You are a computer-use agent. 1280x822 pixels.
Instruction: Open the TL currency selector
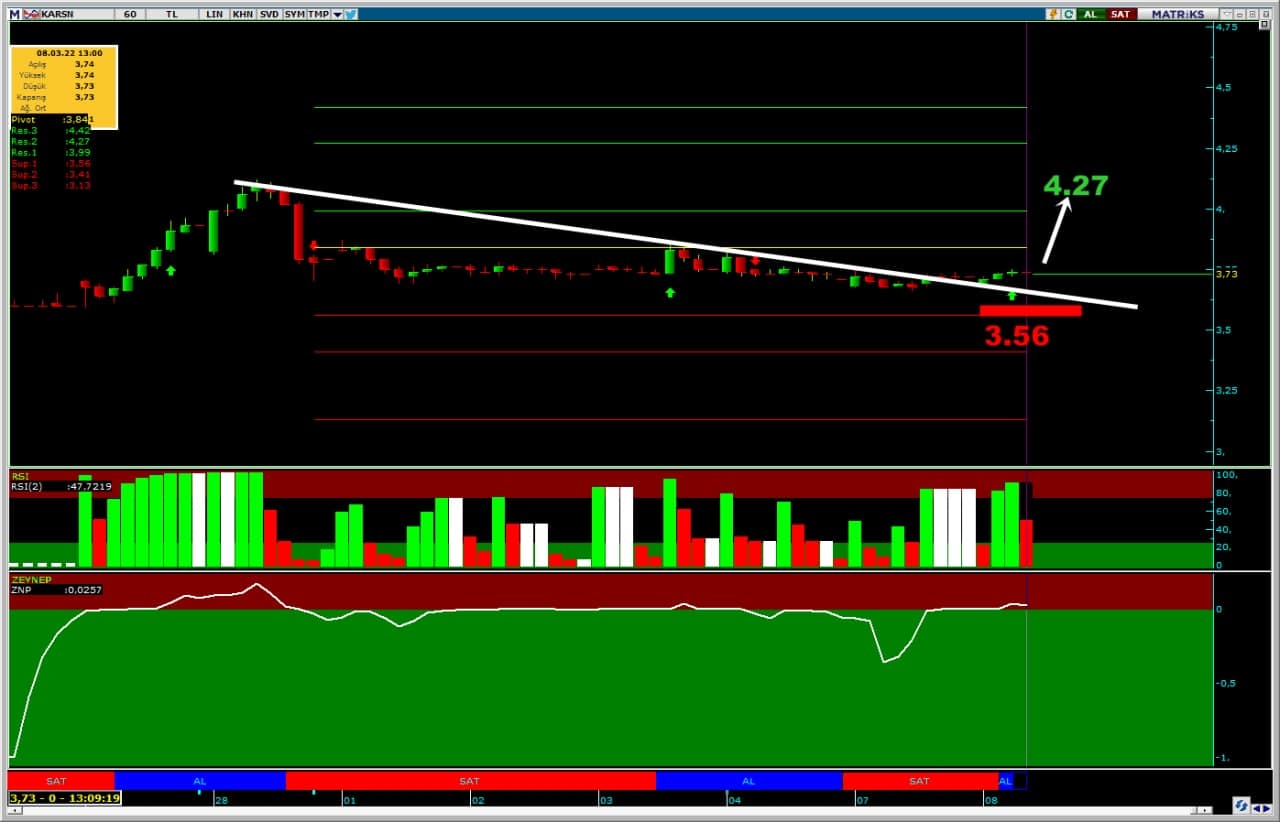tap(172, 14)
